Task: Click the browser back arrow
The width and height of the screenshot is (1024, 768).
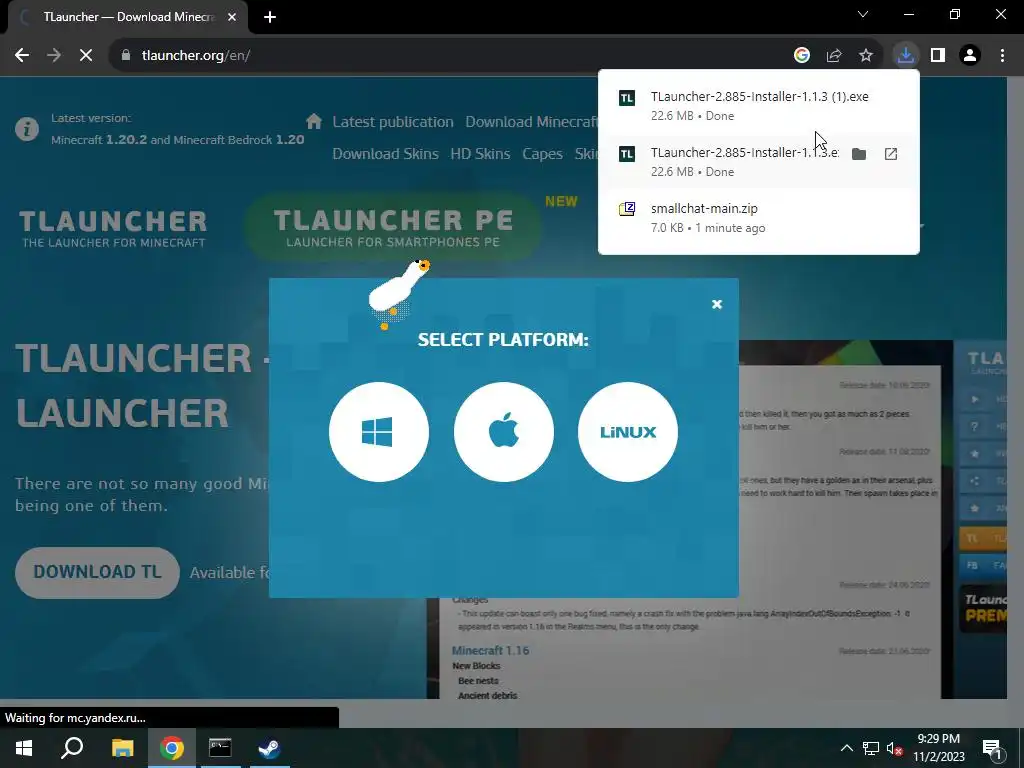Action: (x=22, y=56)
